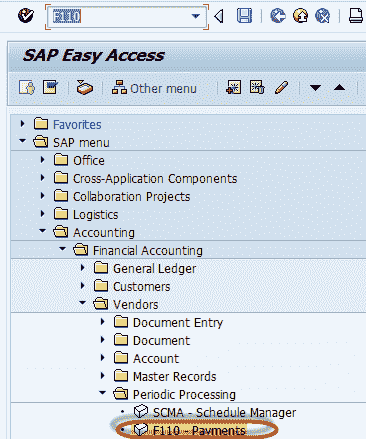The image size is (366, 439).
Task: Click the green Back arrow icon
Action: click(278, 16)
